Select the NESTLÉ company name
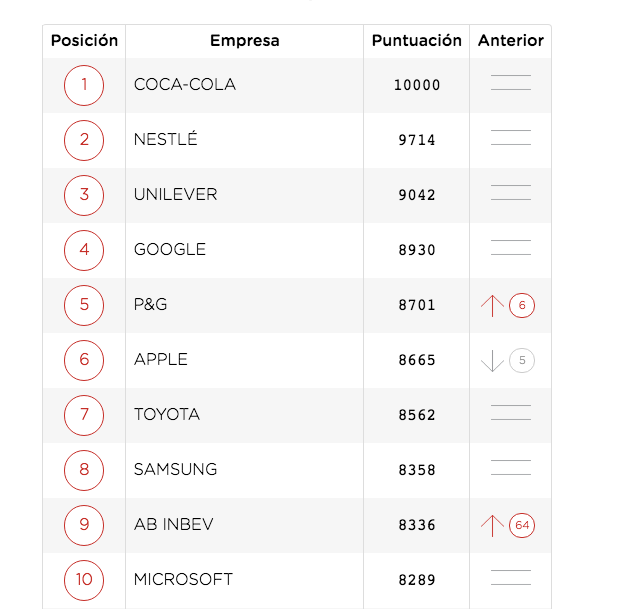Screen dimensions: 620x609 pos(166,140)
